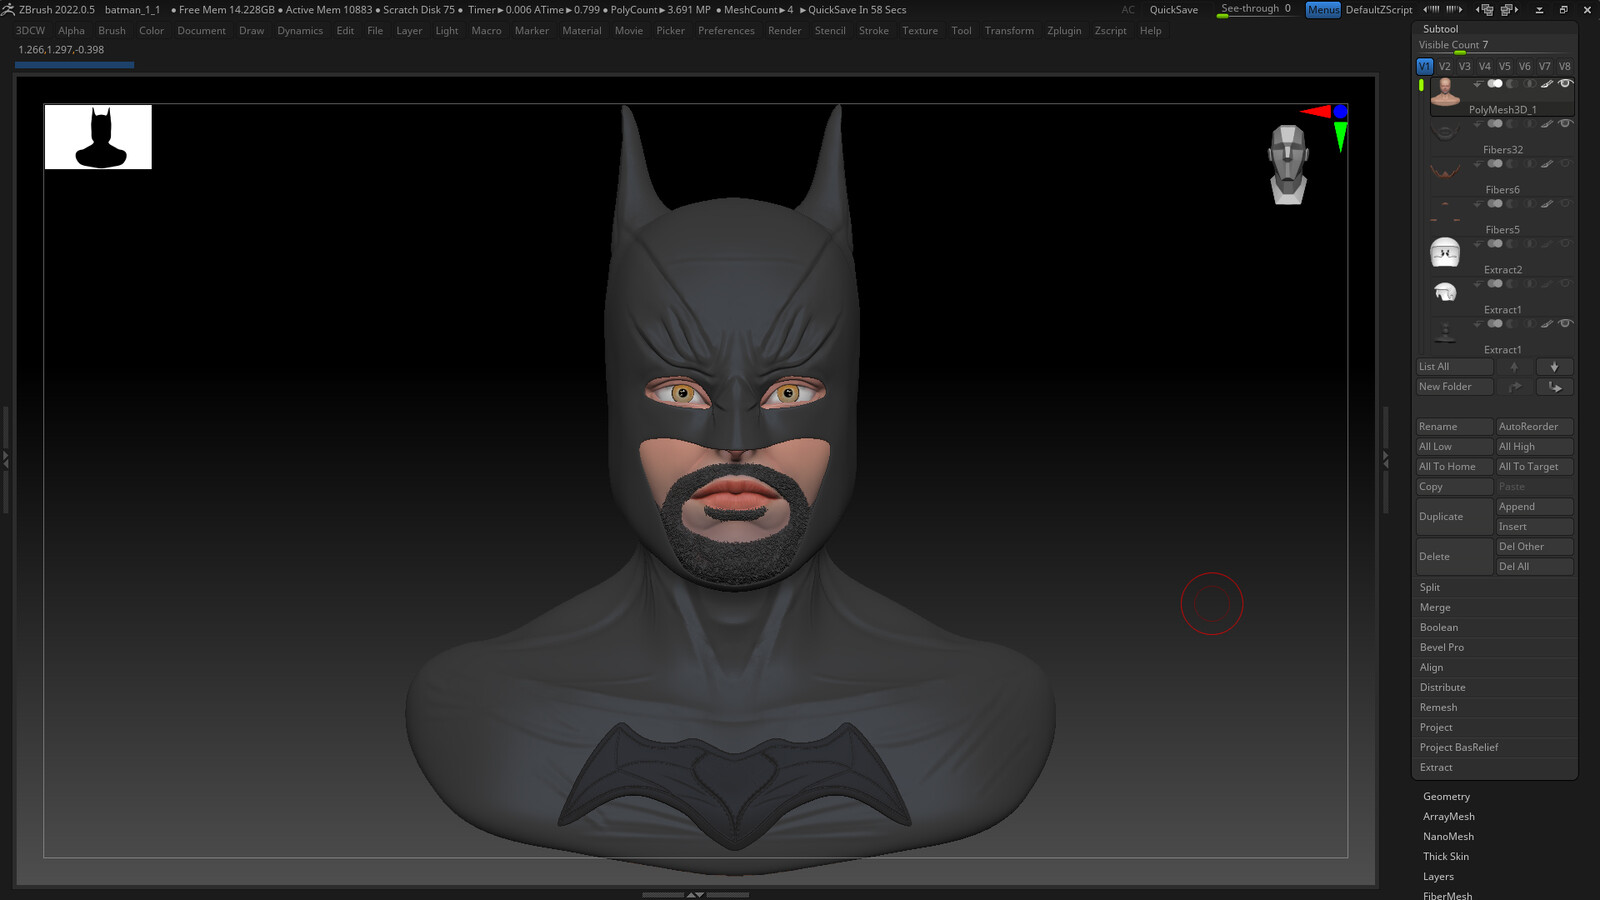Set Fibers5 boolean union mode icon
Image resolution: width=1600 pixels, height=900 pixels.
1495,203
